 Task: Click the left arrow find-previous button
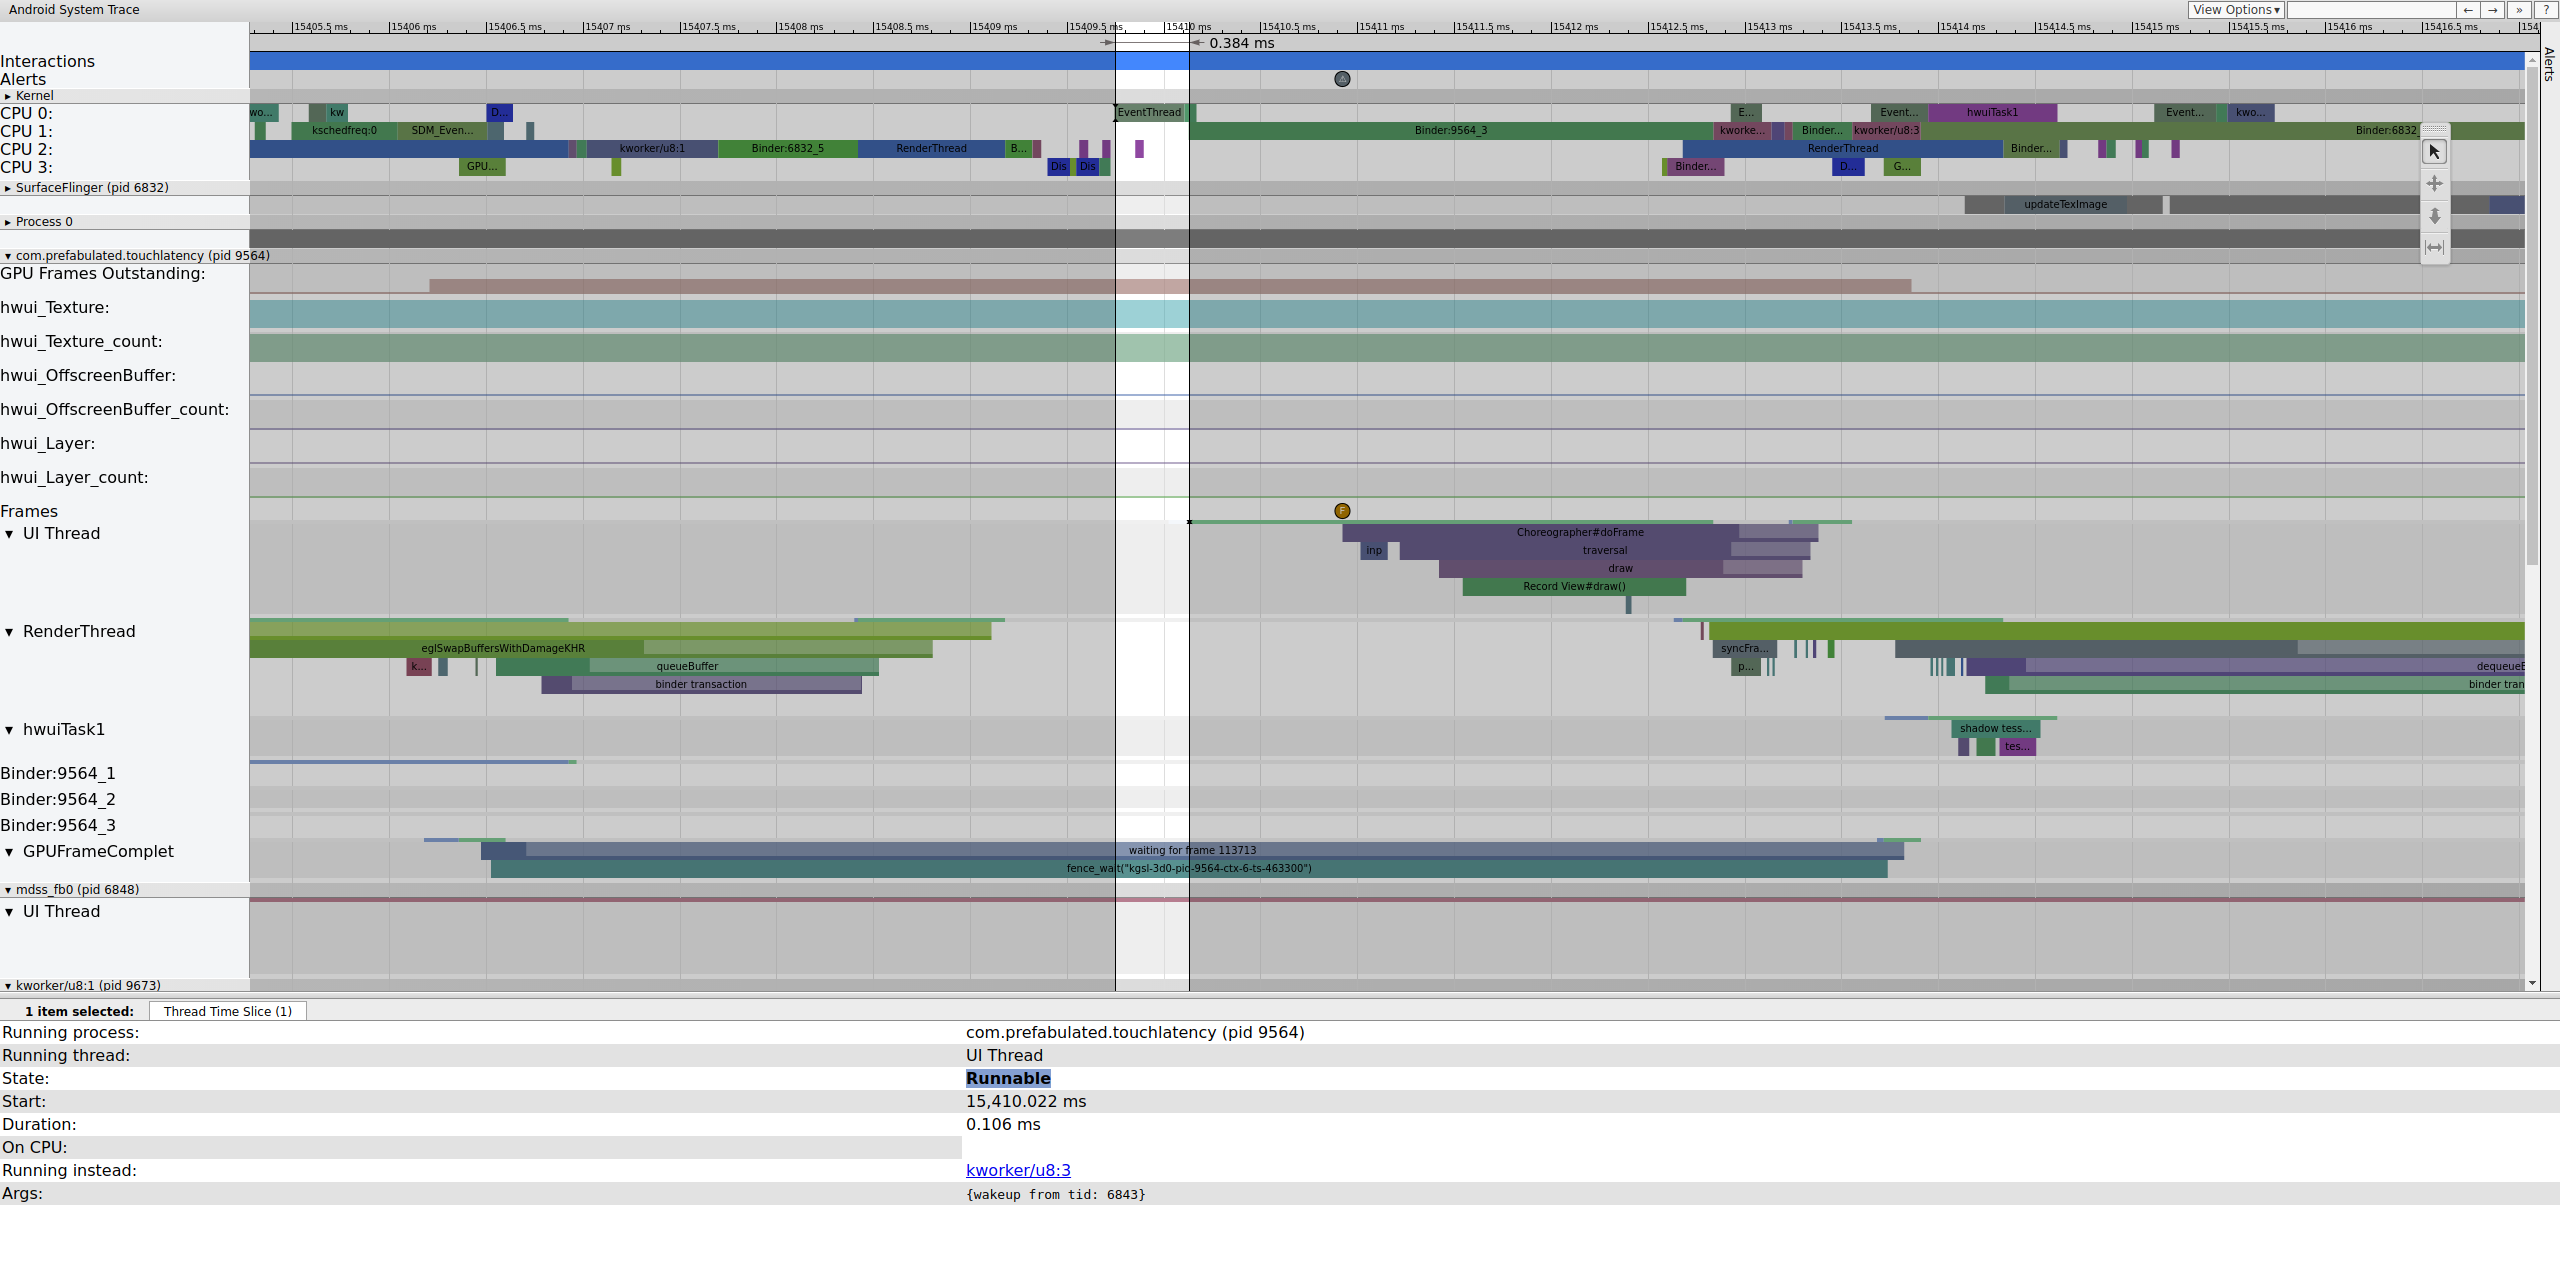[x=2468, y=10]
